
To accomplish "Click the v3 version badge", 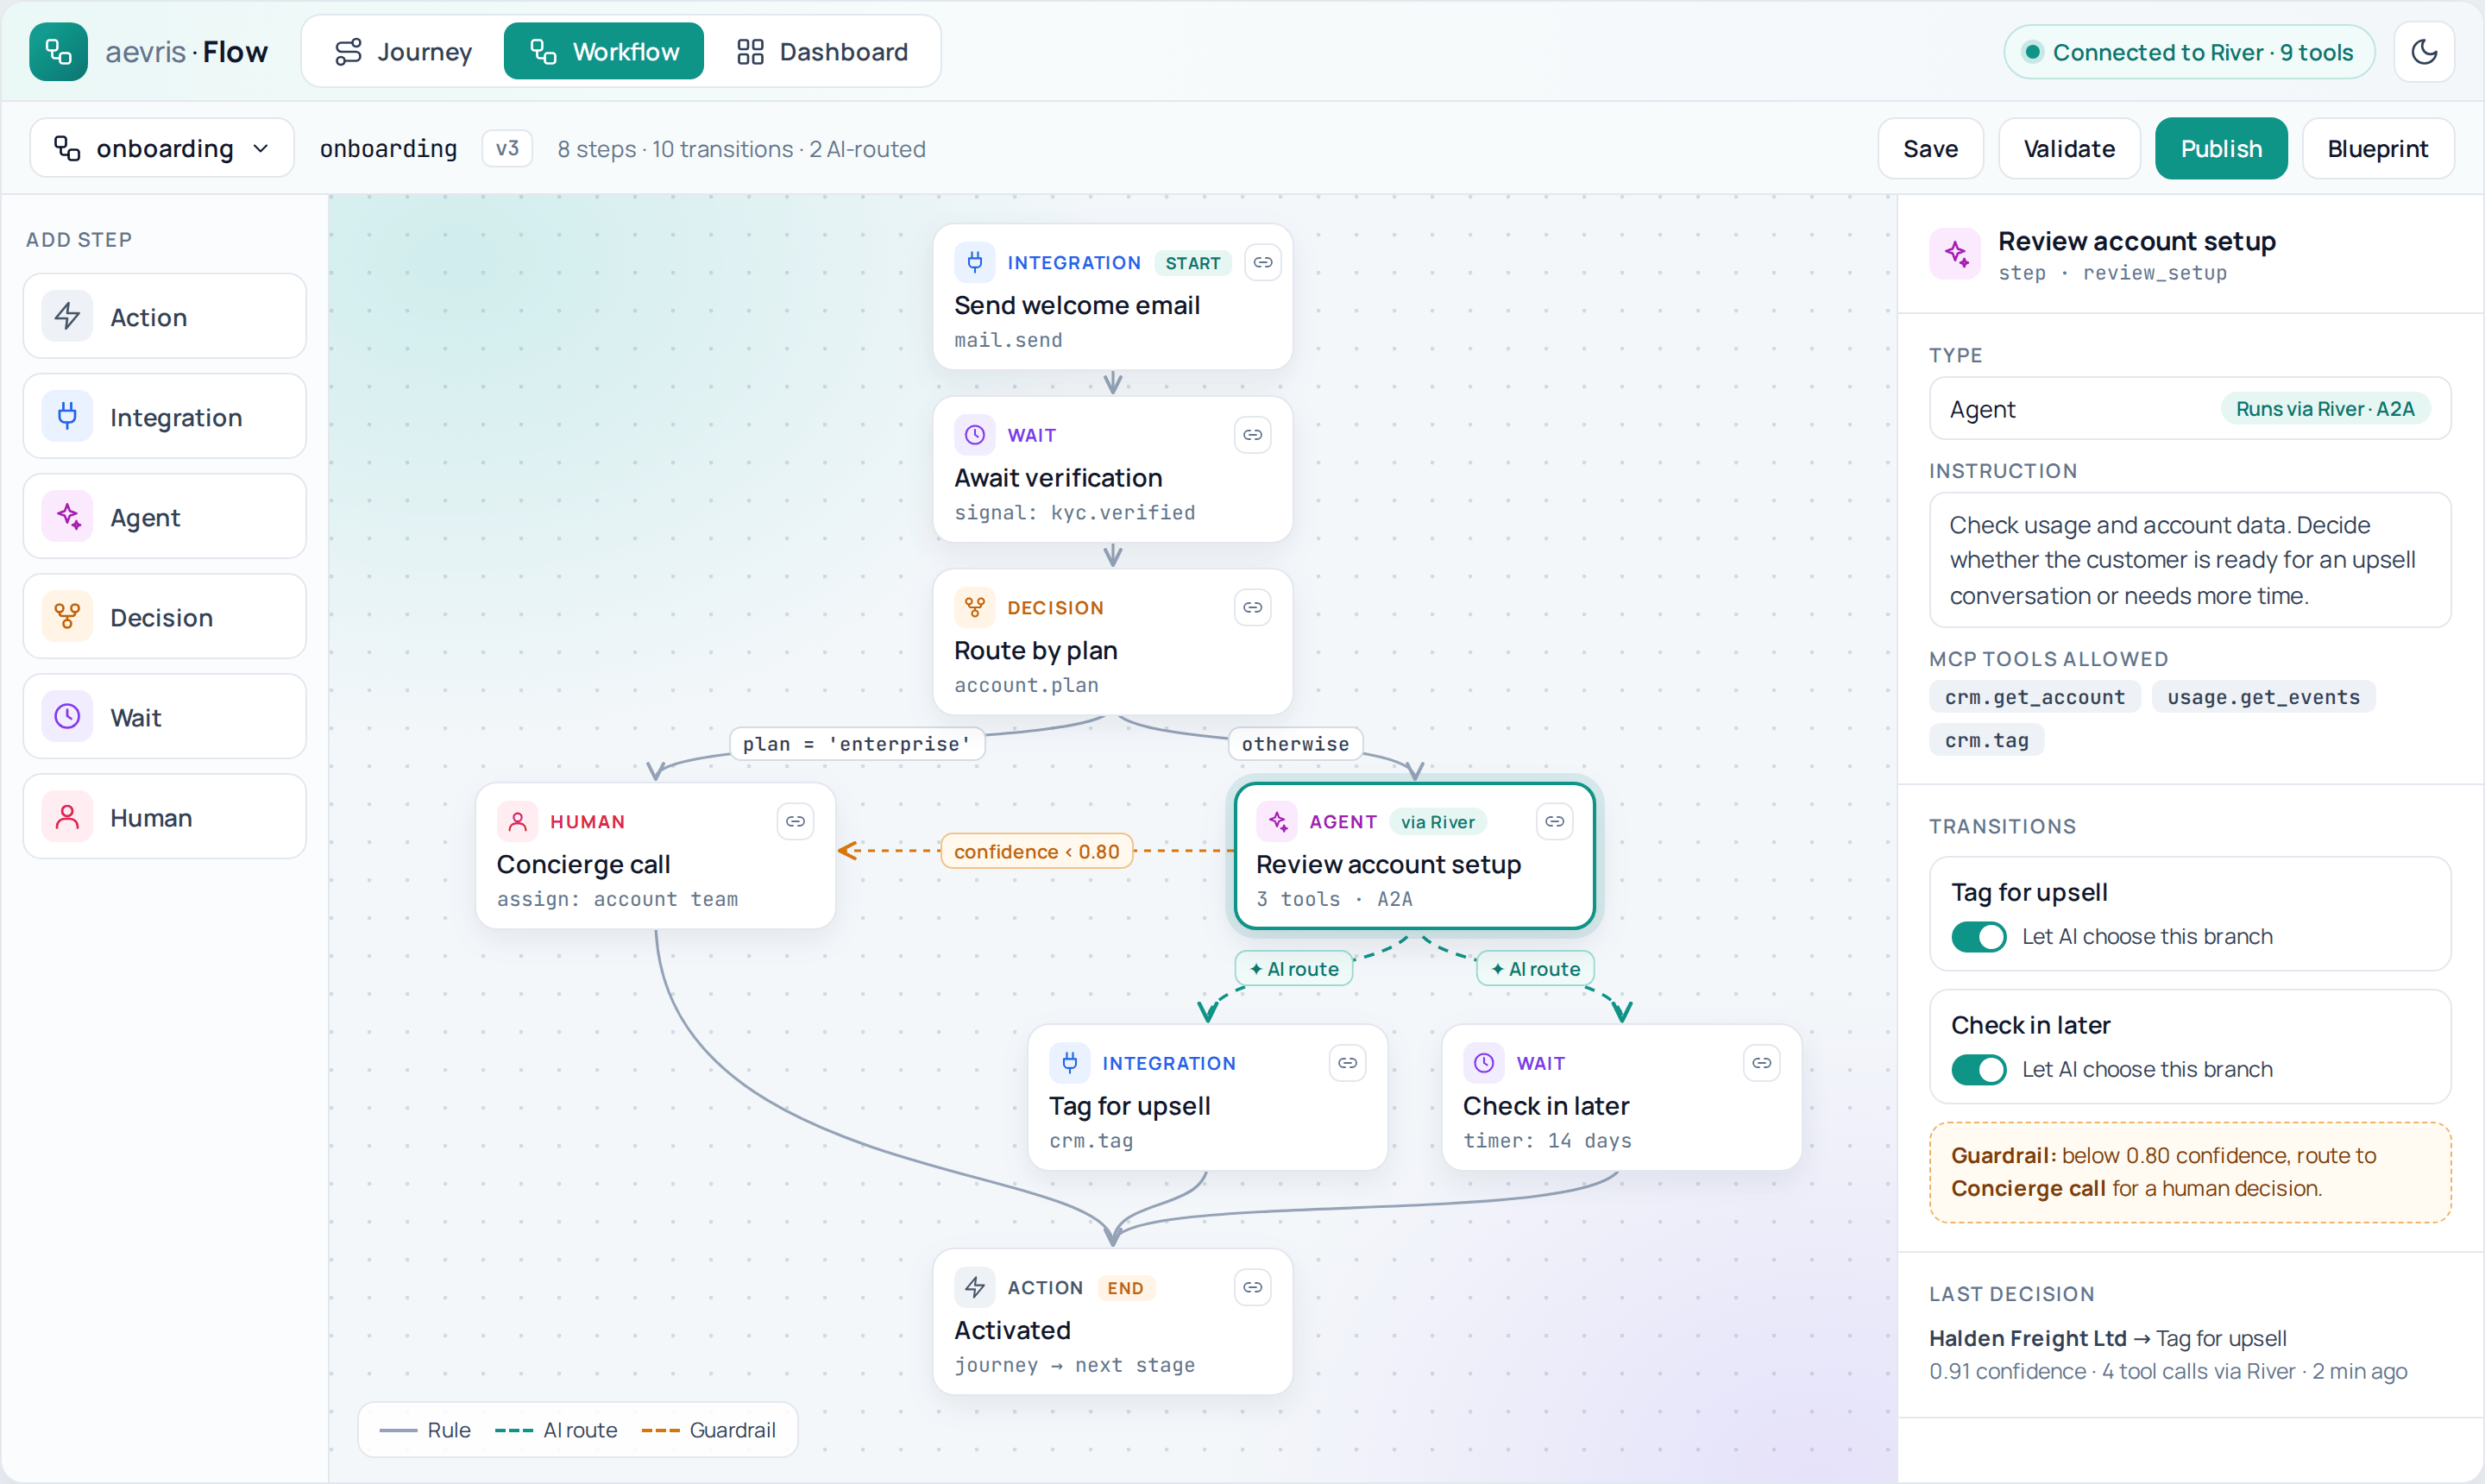I will 507,149.
